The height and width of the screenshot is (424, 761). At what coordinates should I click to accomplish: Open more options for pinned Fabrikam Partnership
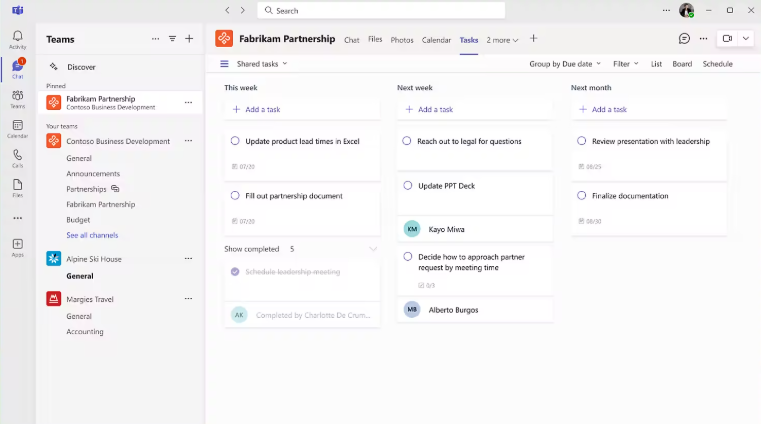[x=188, y=102]
